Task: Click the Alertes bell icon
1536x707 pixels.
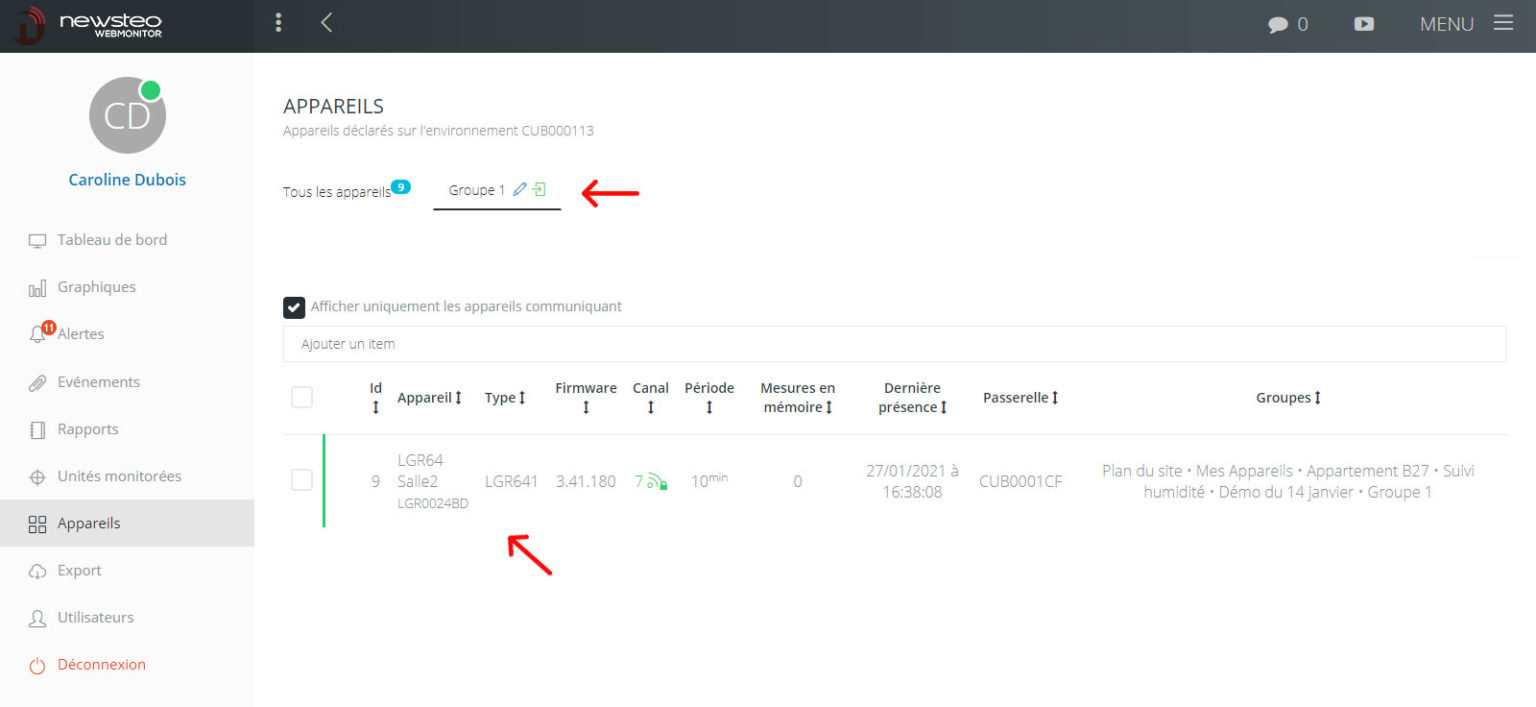Action: pyautogui.click(x=38, y=335)
